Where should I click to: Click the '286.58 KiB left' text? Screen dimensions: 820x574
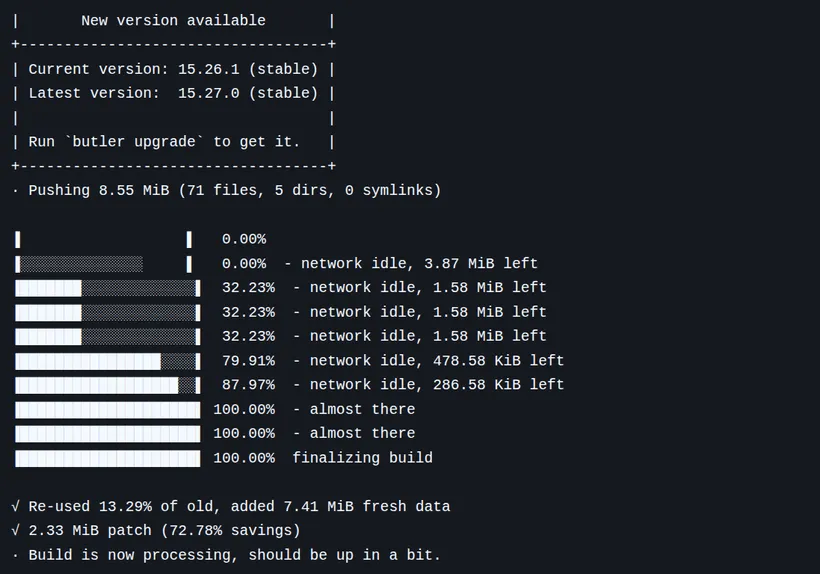tap(498, 385)
